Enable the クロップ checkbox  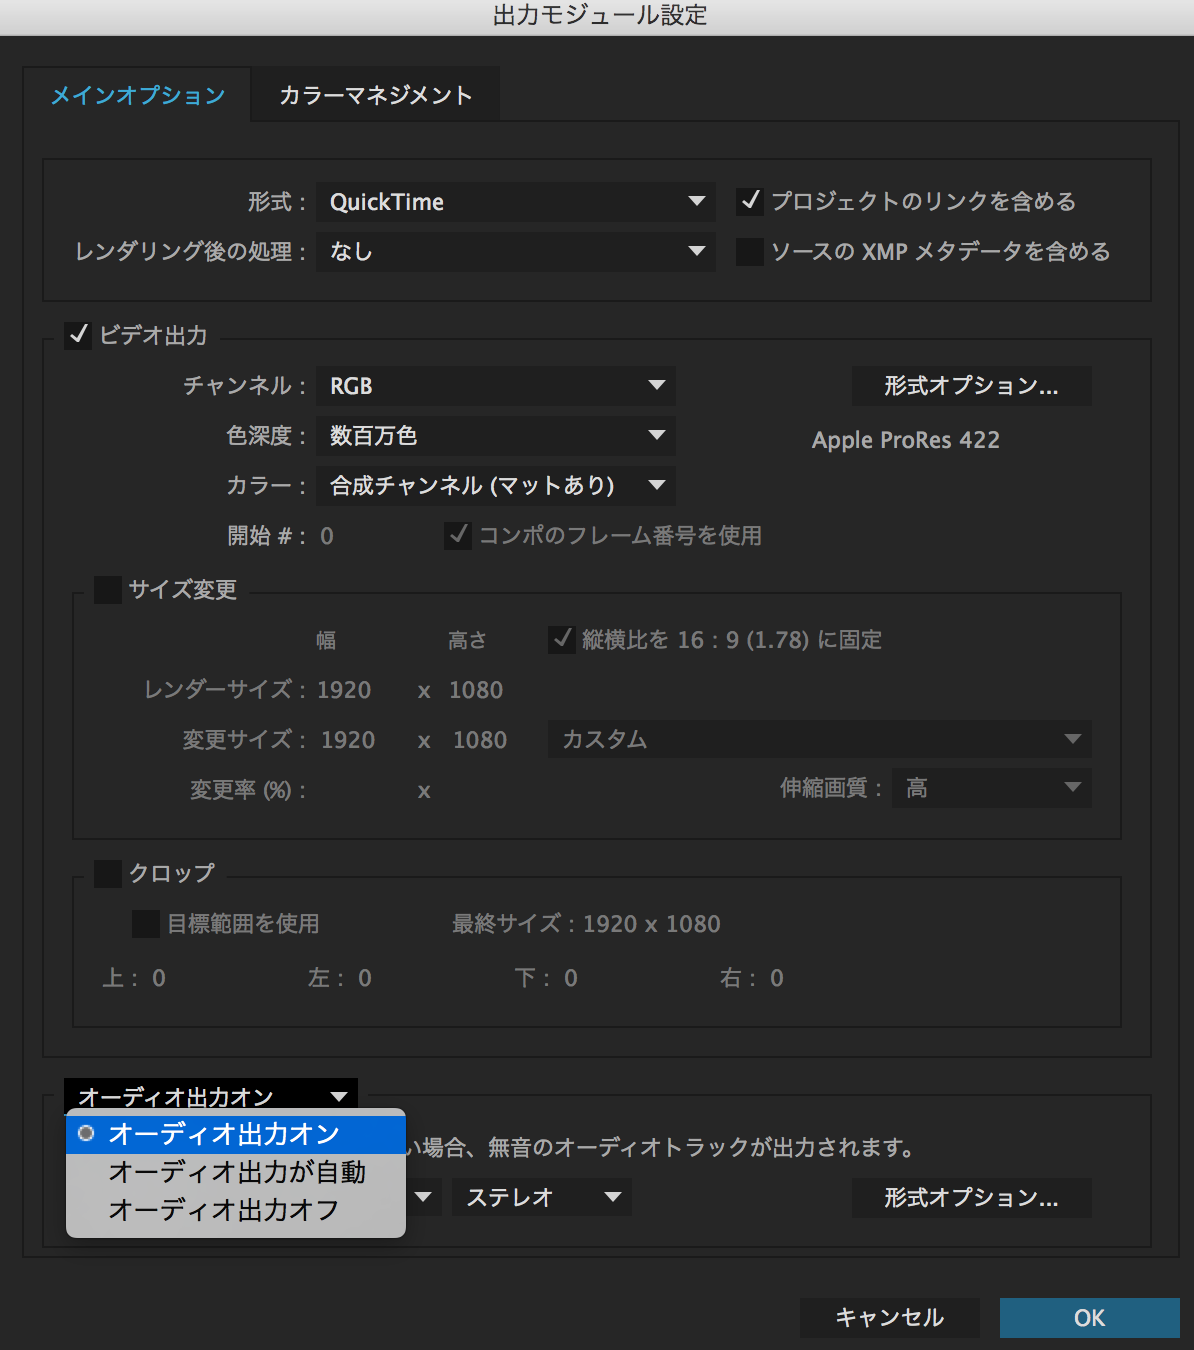click(x=108, y=874)
